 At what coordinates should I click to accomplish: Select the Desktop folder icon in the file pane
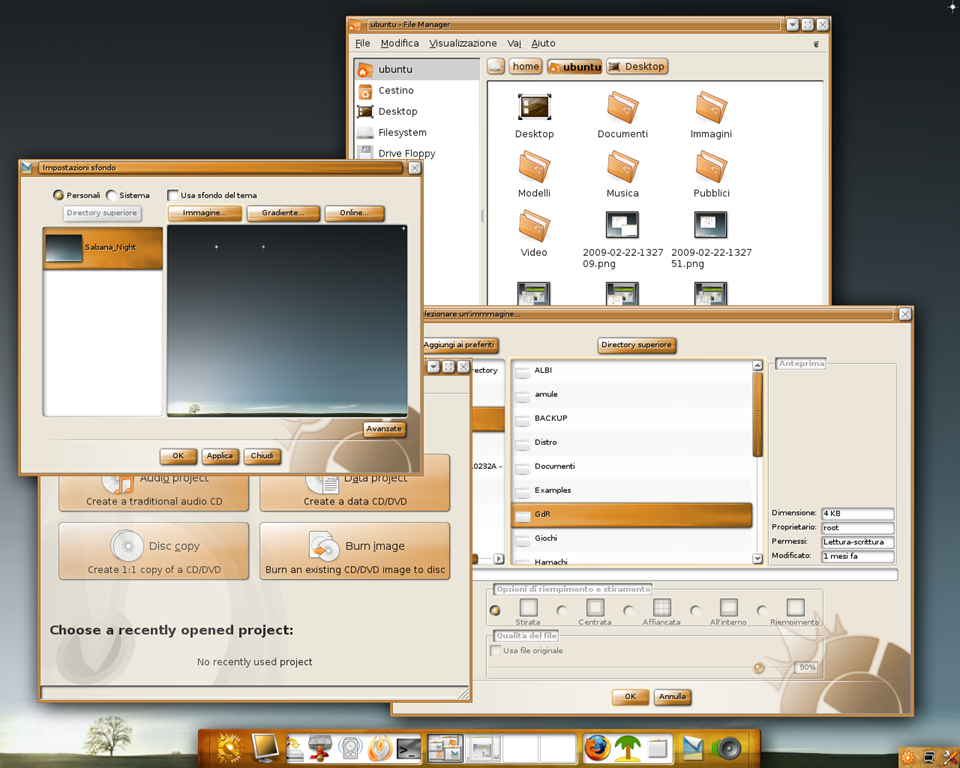pos(534,115)
